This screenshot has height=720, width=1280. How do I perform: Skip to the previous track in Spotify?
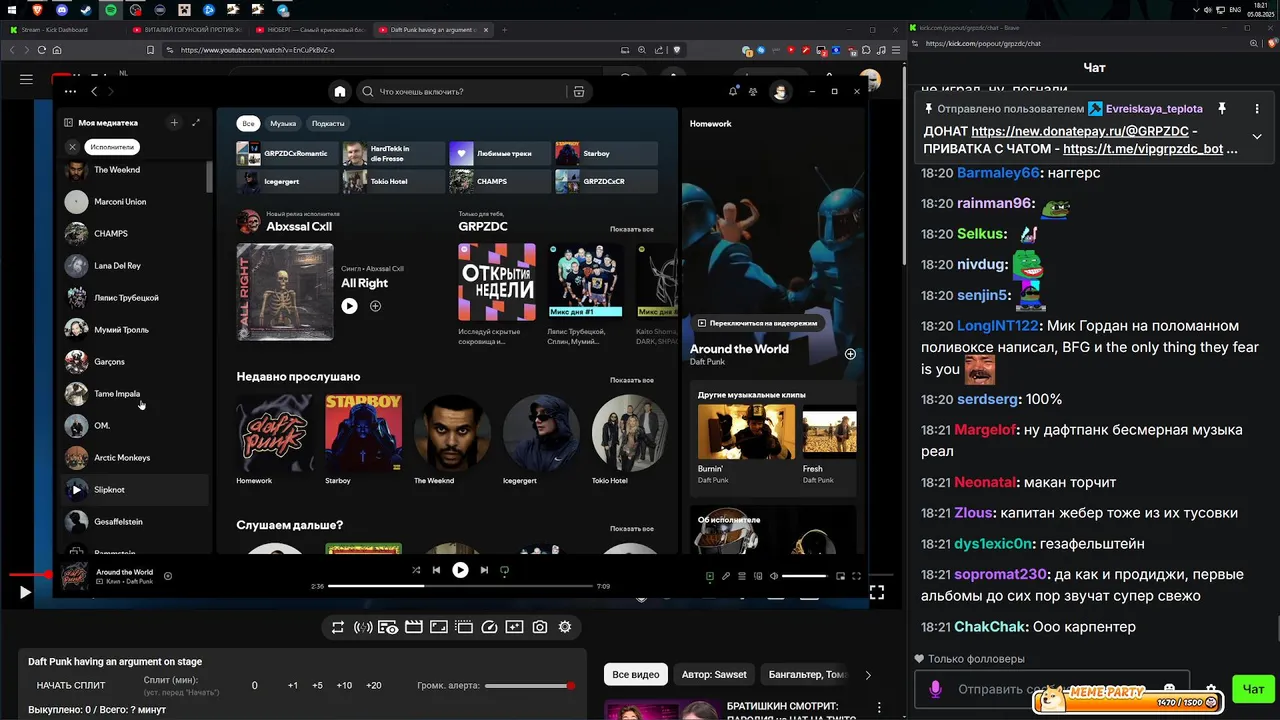point(436,570)
